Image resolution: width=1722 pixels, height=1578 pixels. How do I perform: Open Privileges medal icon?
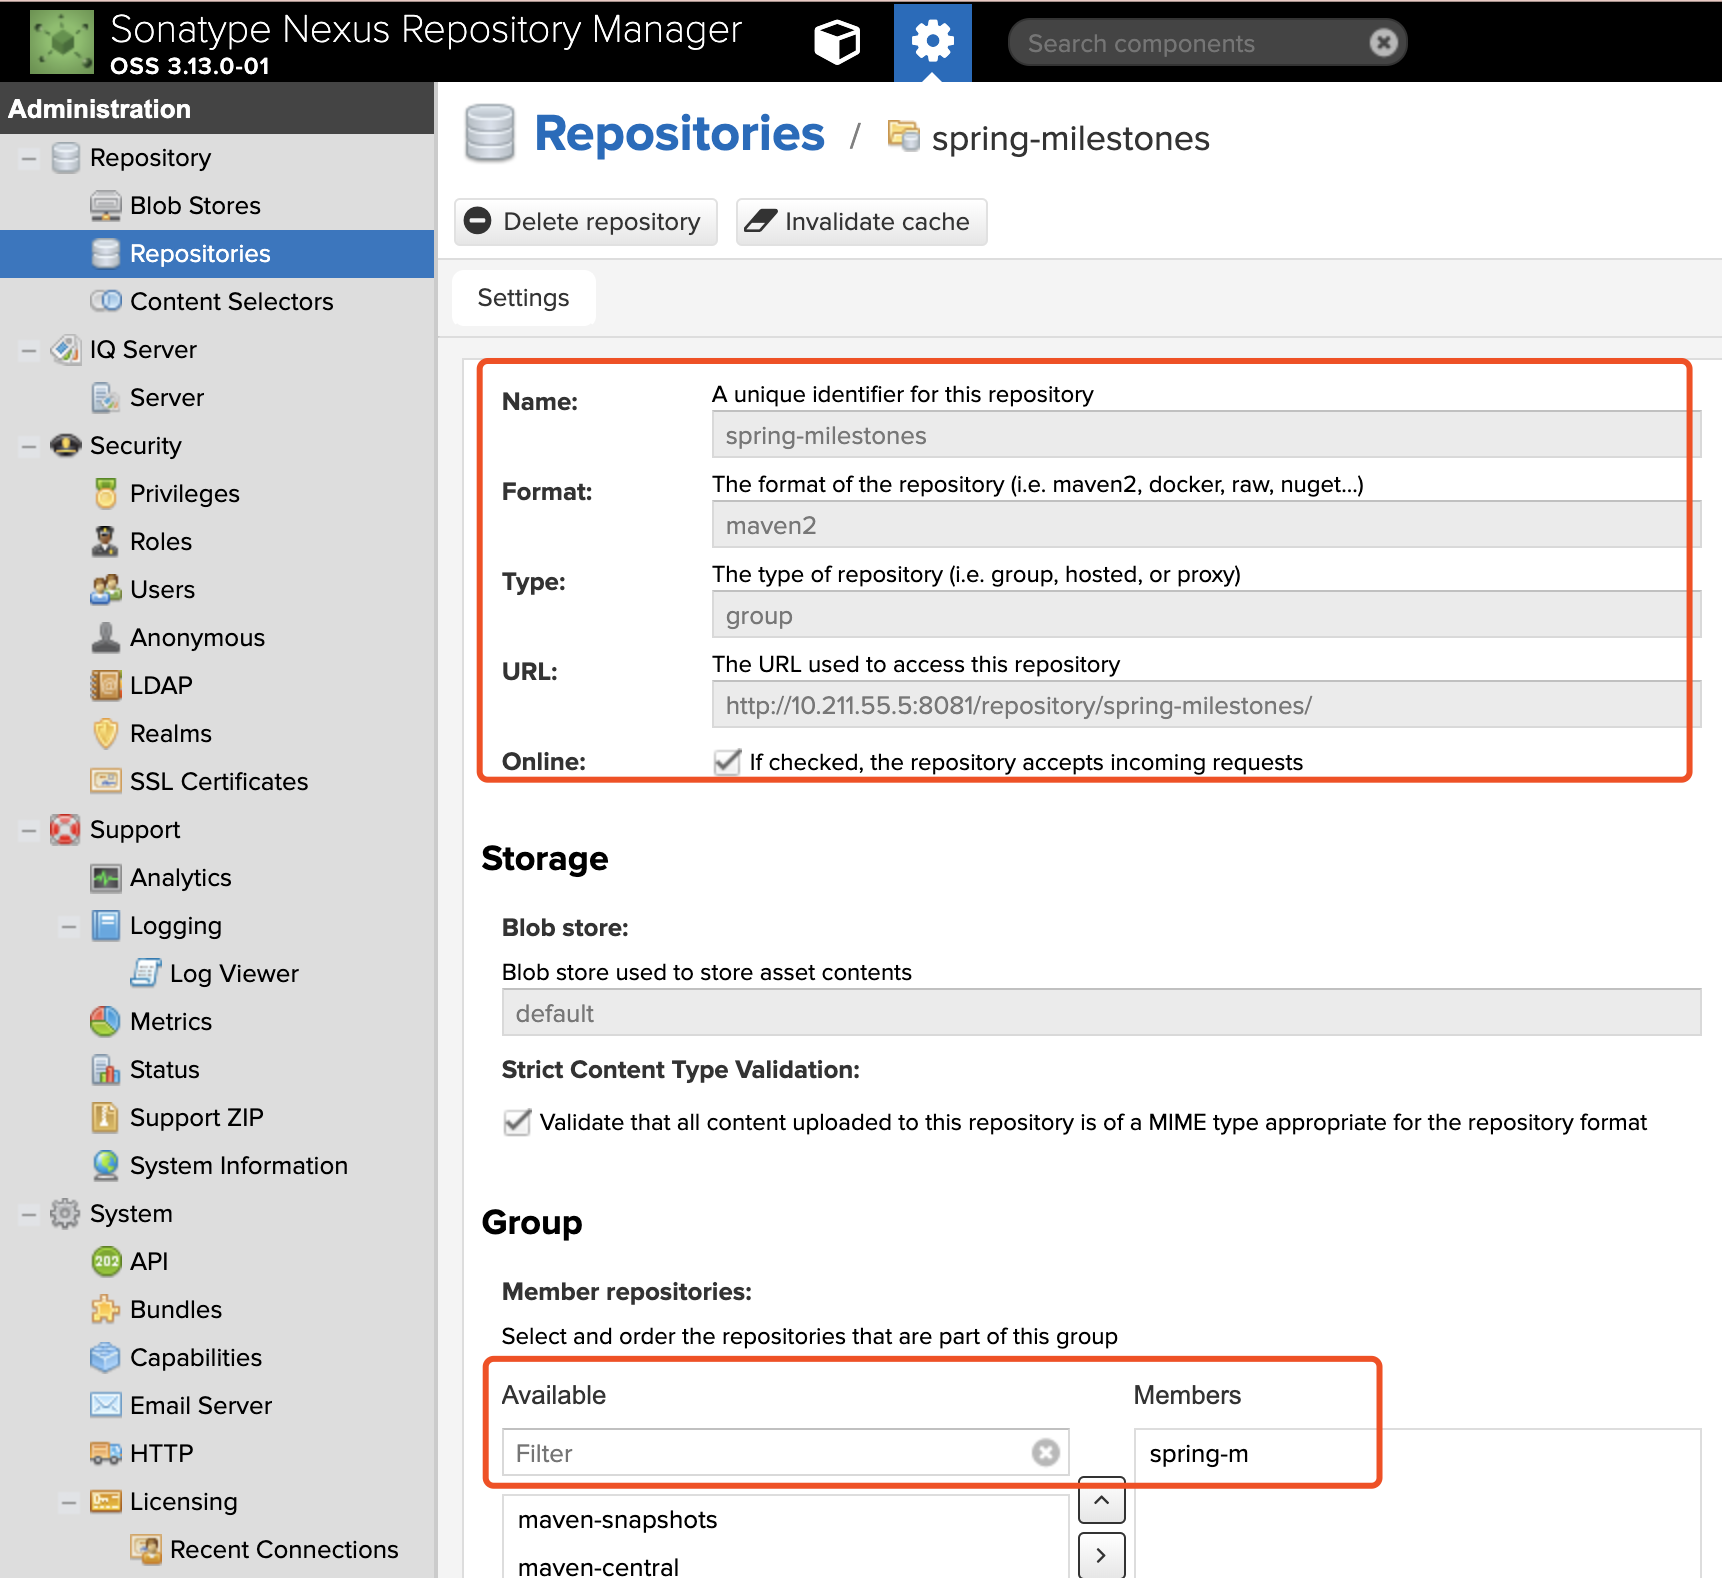pos(106,493)
